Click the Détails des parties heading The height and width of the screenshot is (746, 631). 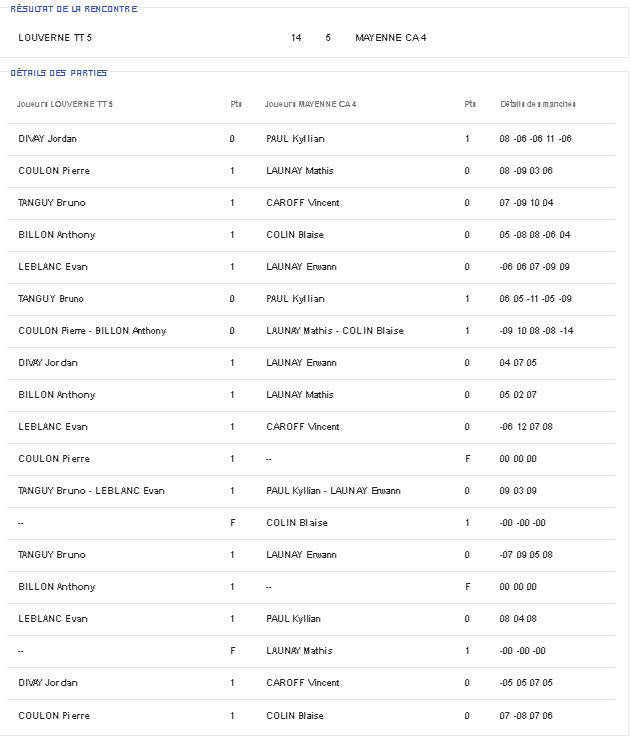coord(58,73)
